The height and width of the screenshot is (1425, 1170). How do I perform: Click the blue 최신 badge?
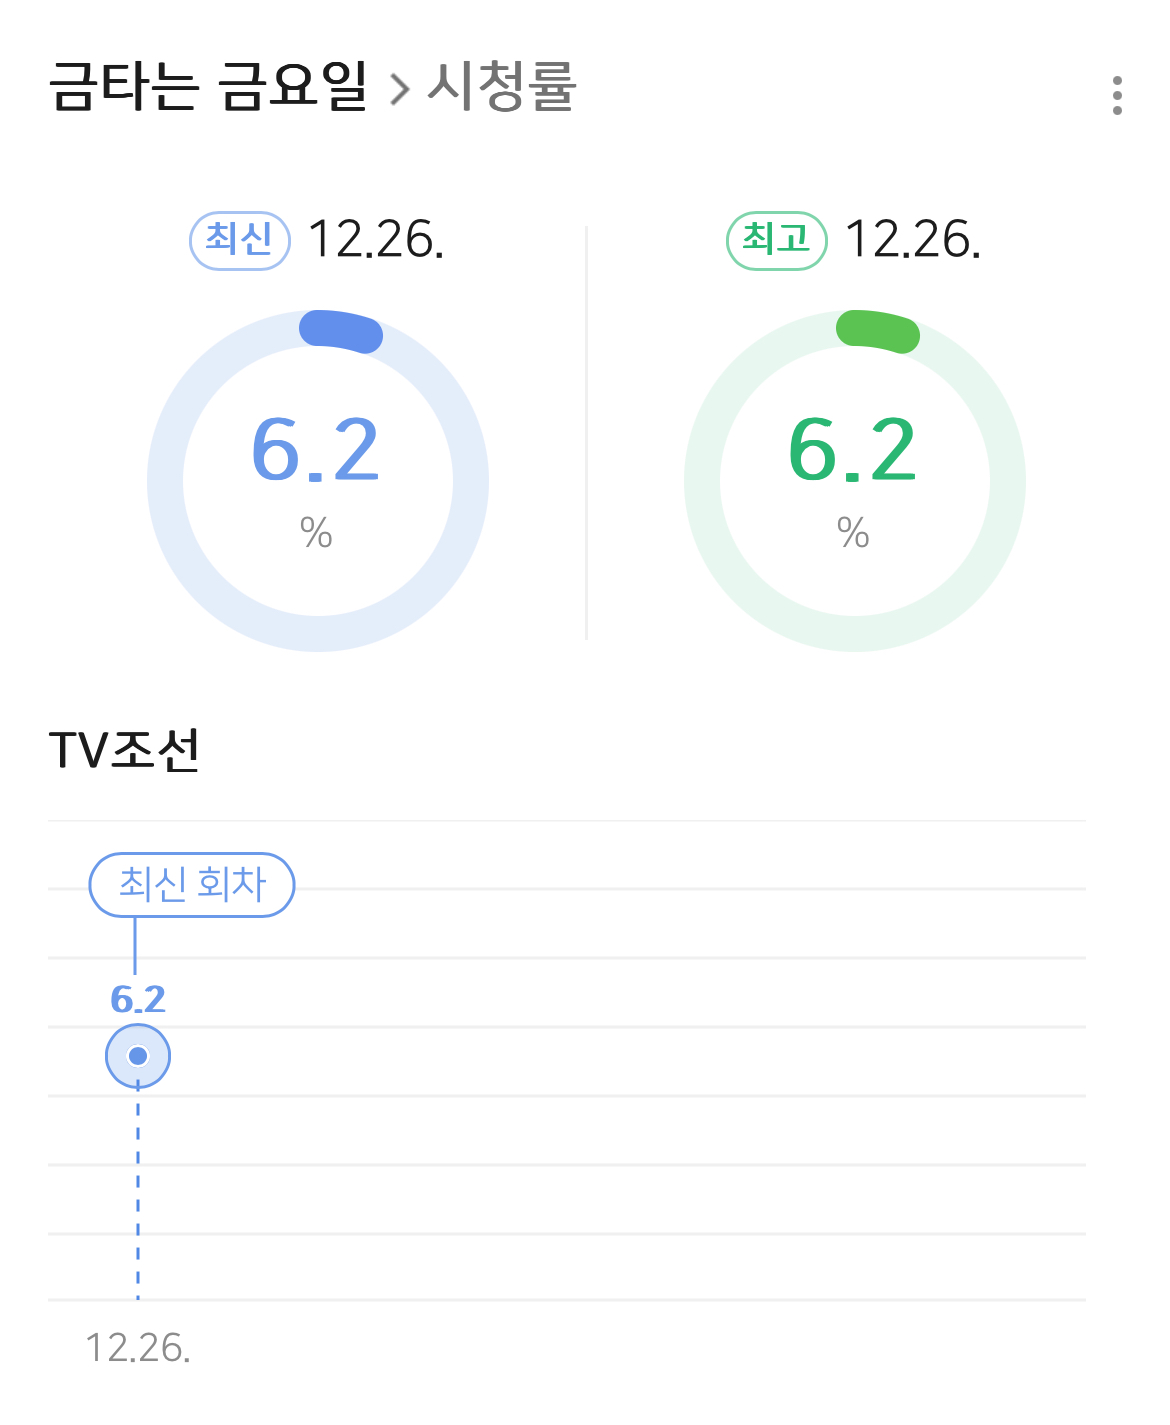[x=240, y=241]
